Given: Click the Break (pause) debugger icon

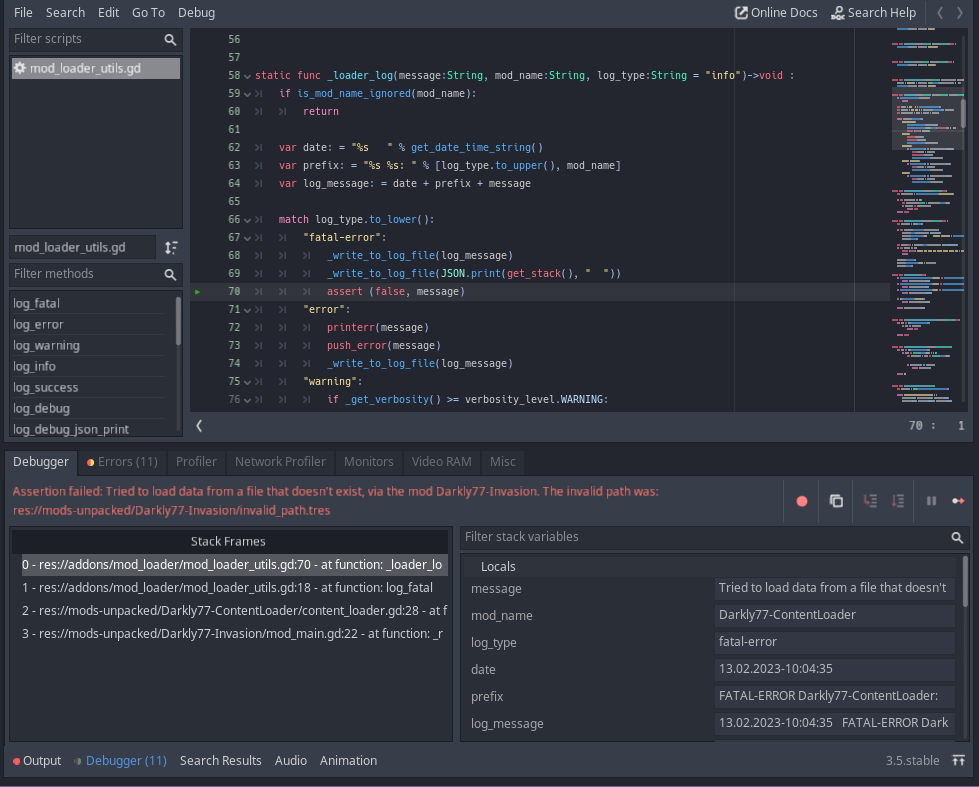Looking at the screenshot, I should tap(931, 501).
